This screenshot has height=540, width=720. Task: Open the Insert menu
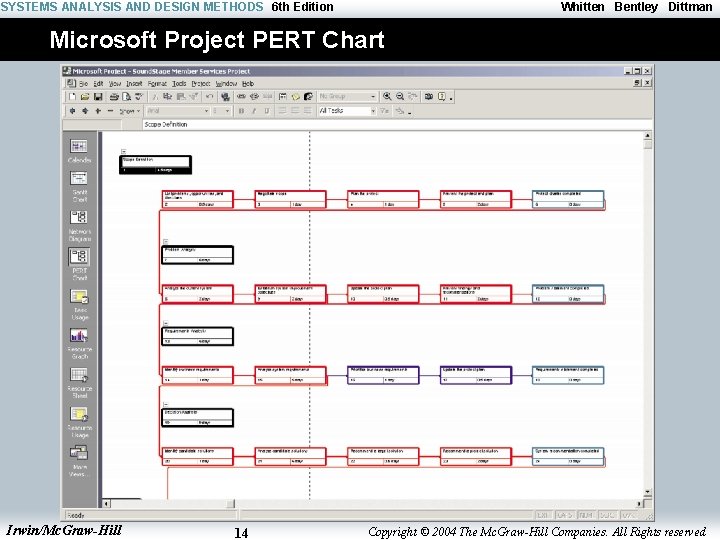[x=134, y=84]
